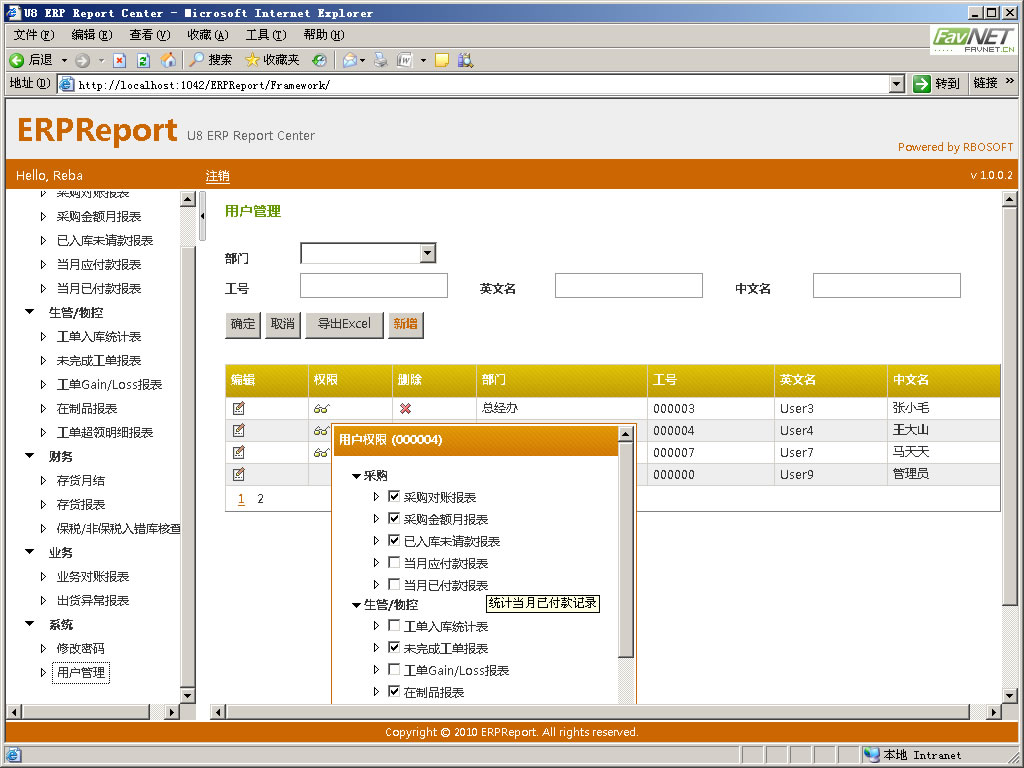Stop page loading with red X icon
Screen dimensions: 1024x768
tap(120, 60)
